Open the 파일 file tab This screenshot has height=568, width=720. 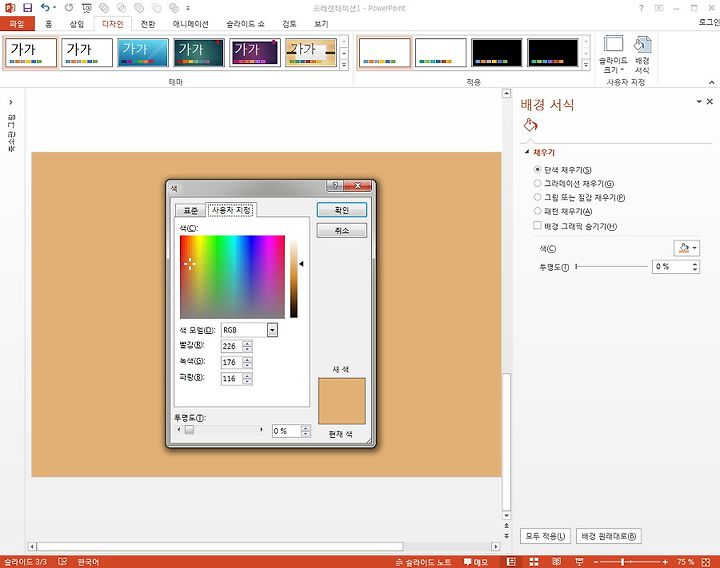click(x=17, y=24)
